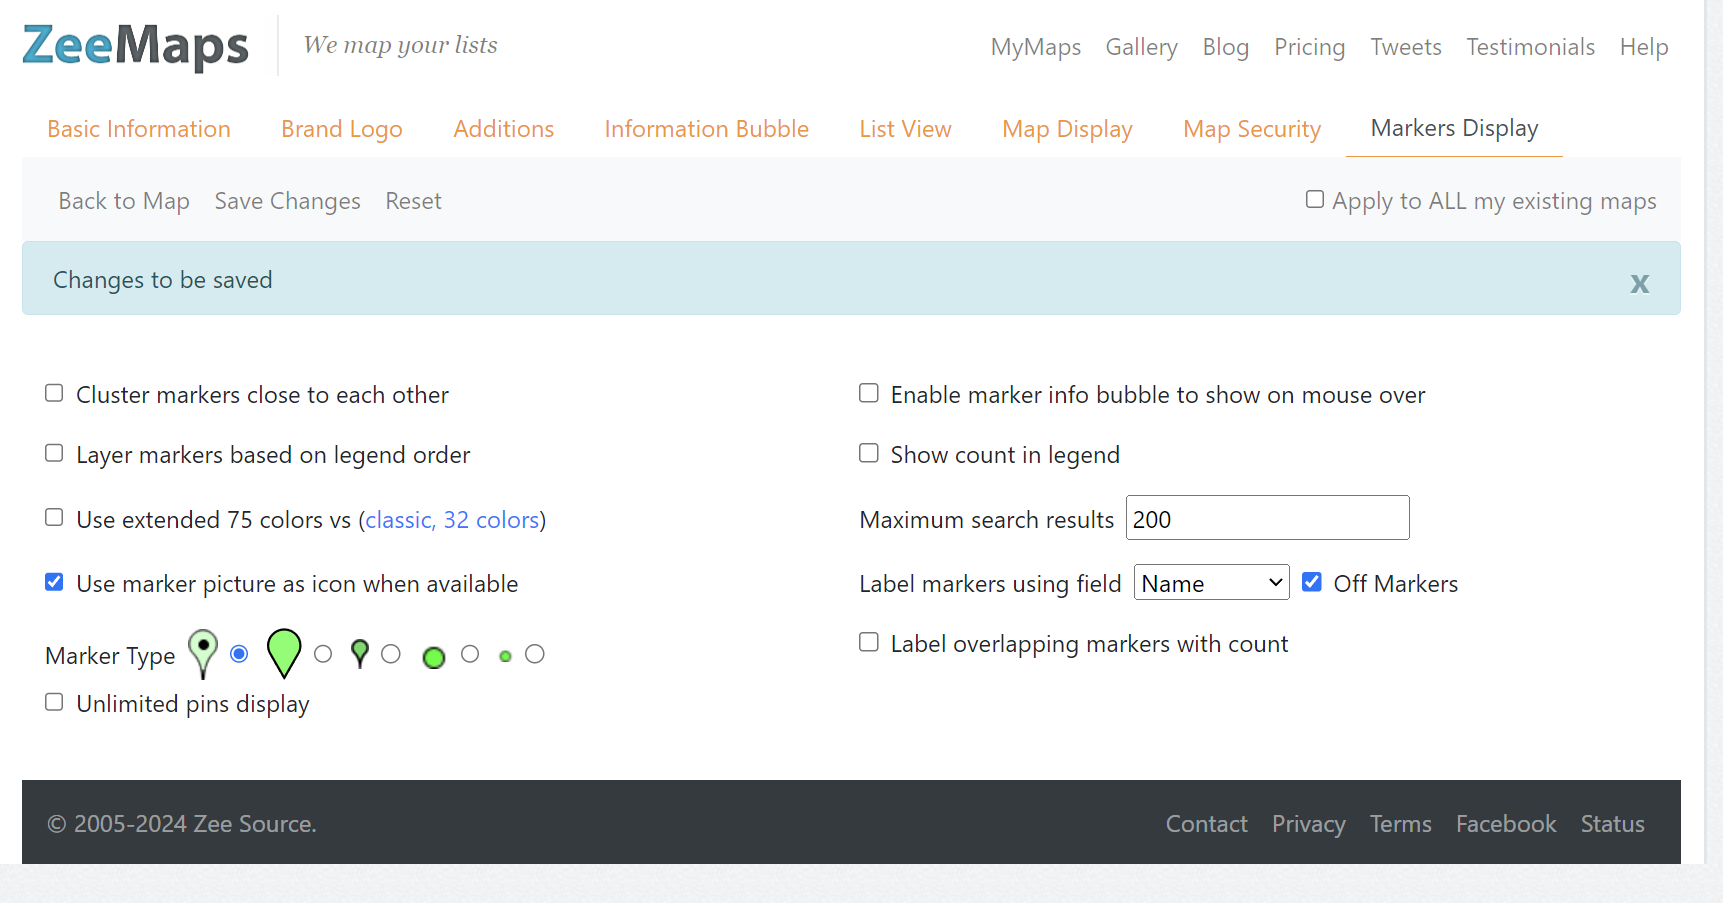Uncheck Use marker picture as icon when available
1723x903 pixels.
tap(53, 581)
